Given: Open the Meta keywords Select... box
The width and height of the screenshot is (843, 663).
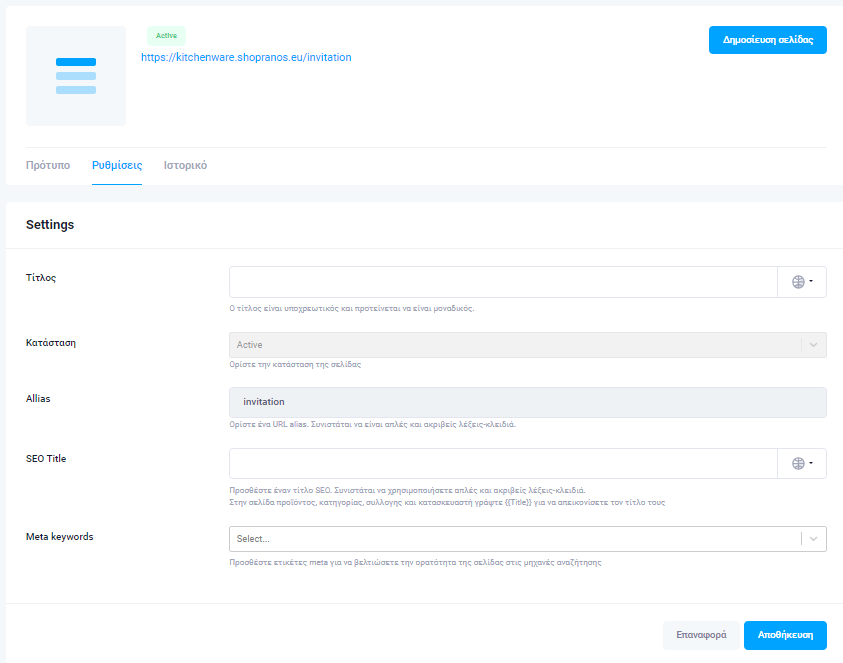Looking at the screenshot, I should coord(514,539).
